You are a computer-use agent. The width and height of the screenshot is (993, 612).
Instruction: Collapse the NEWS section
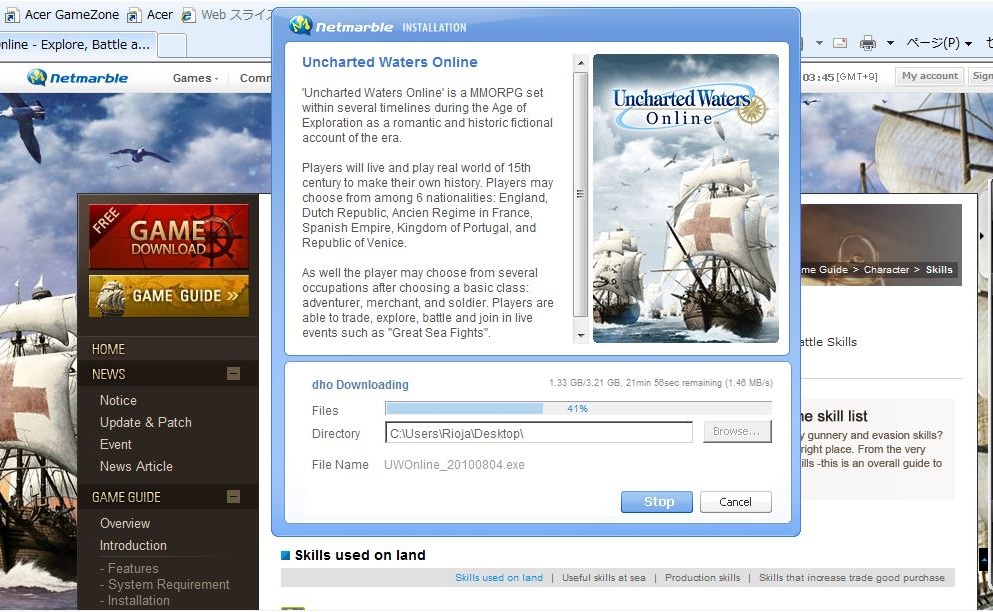coord(234,374)
